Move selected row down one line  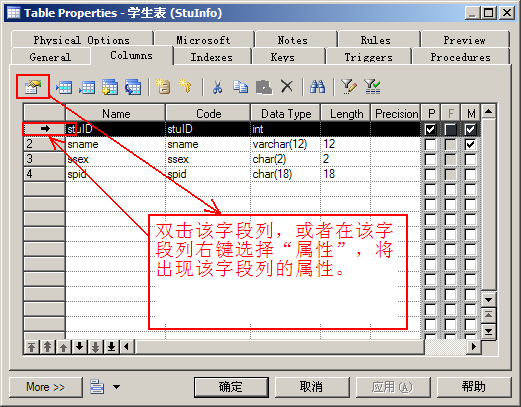(79, 347)
